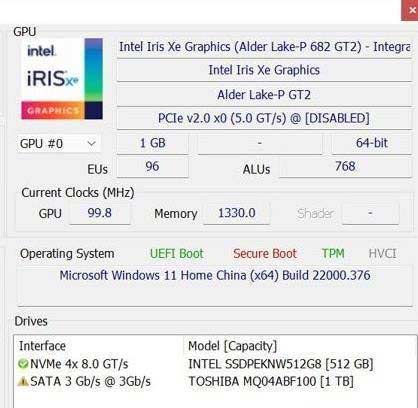Click the Operating System label

(x=67, y=254)
